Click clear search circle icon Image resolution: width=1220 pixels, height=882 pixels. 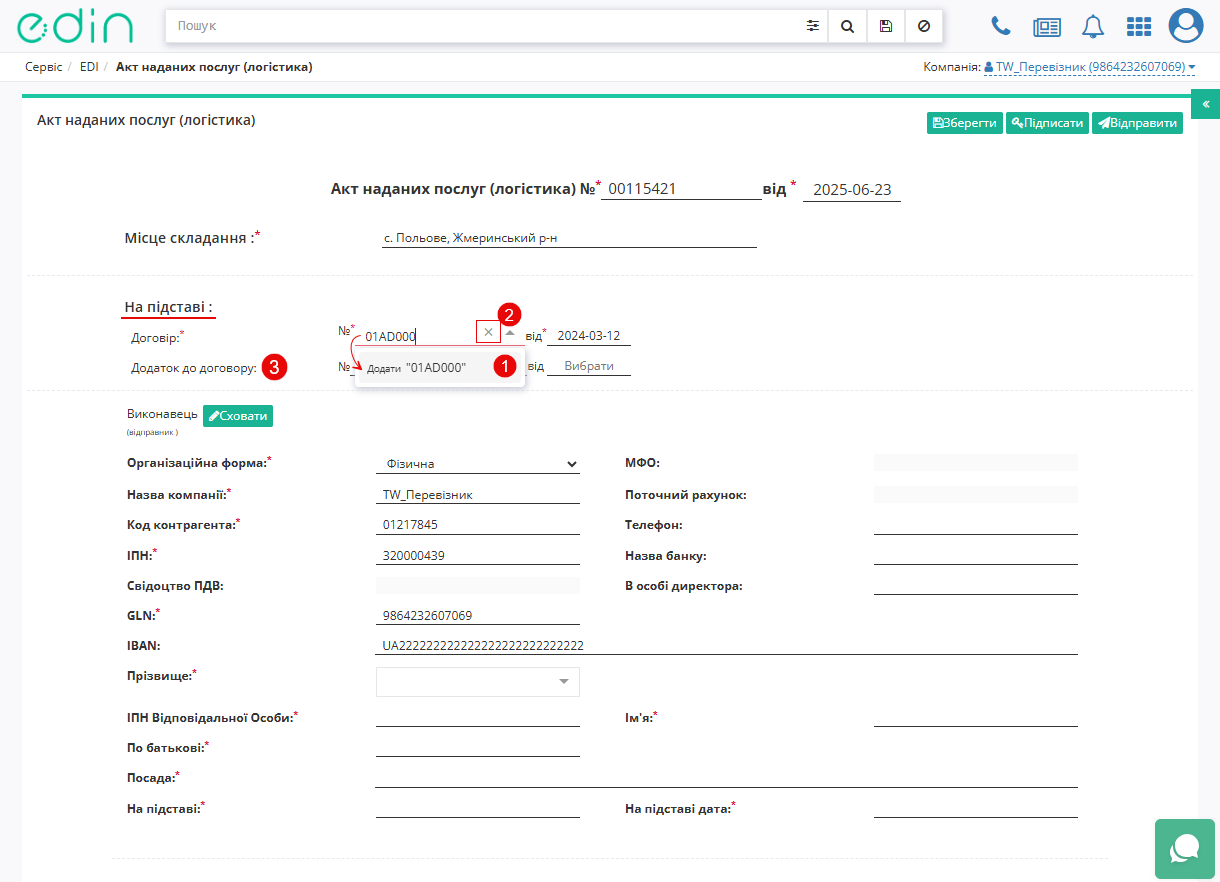click(x=923, y=26)
